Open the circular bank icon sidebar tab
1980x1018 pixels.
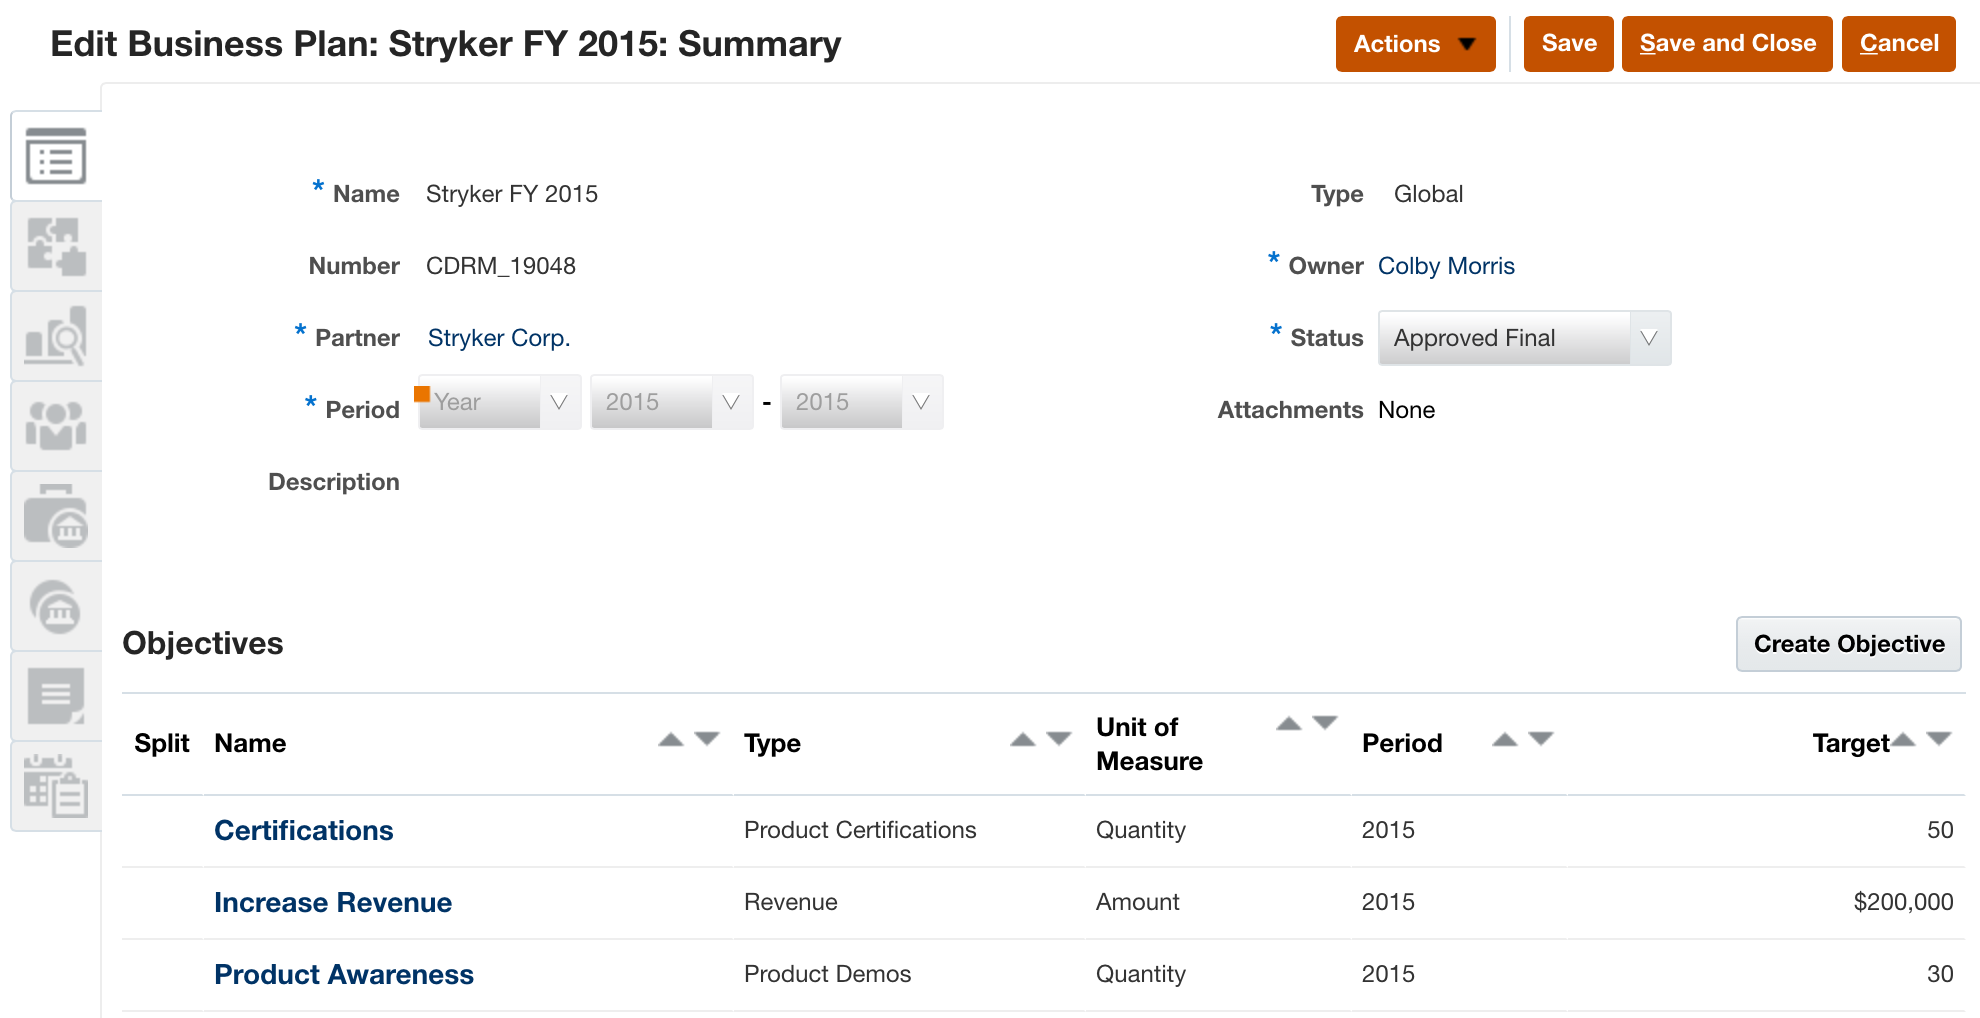click(x=56, y=606)
